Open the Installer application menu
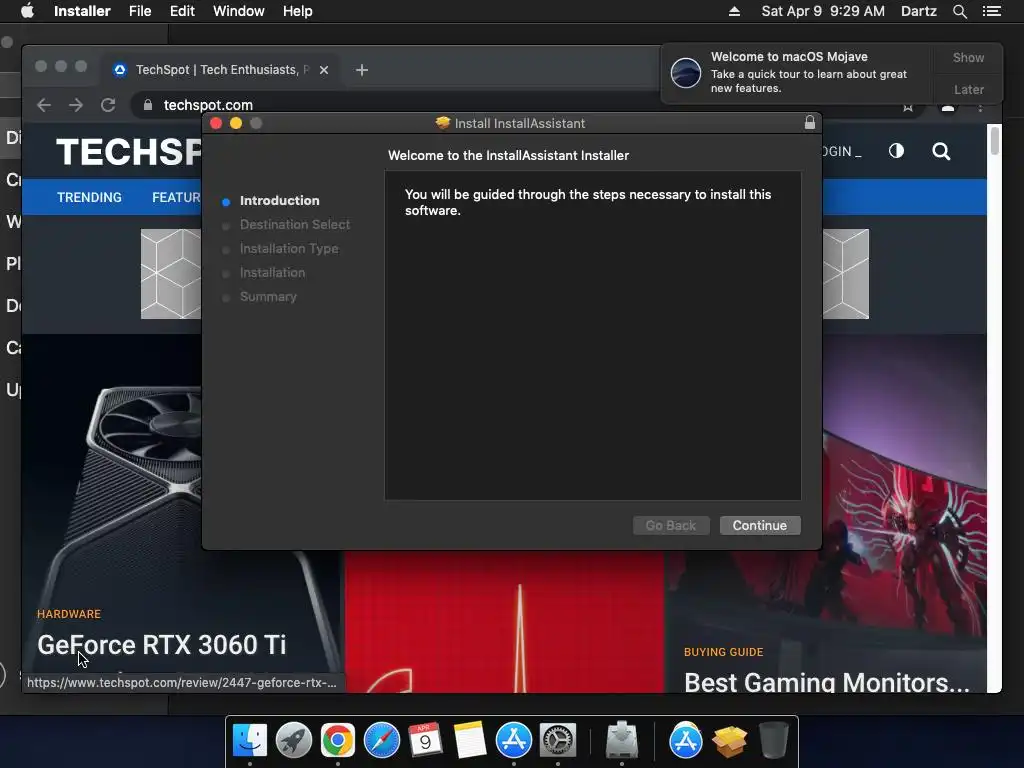The height and width of the screenshot is (768, 1024). tap(82, 11)
